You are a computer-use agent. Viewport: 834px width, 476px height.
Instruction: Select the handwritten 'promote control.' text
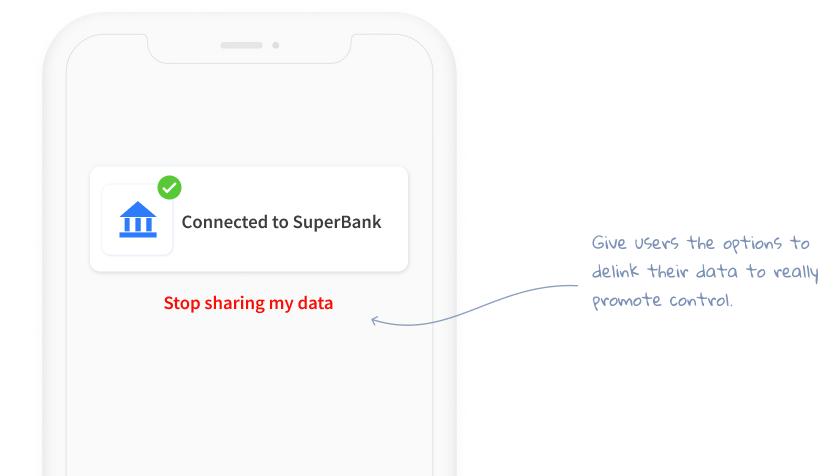(x=662, y=300)
